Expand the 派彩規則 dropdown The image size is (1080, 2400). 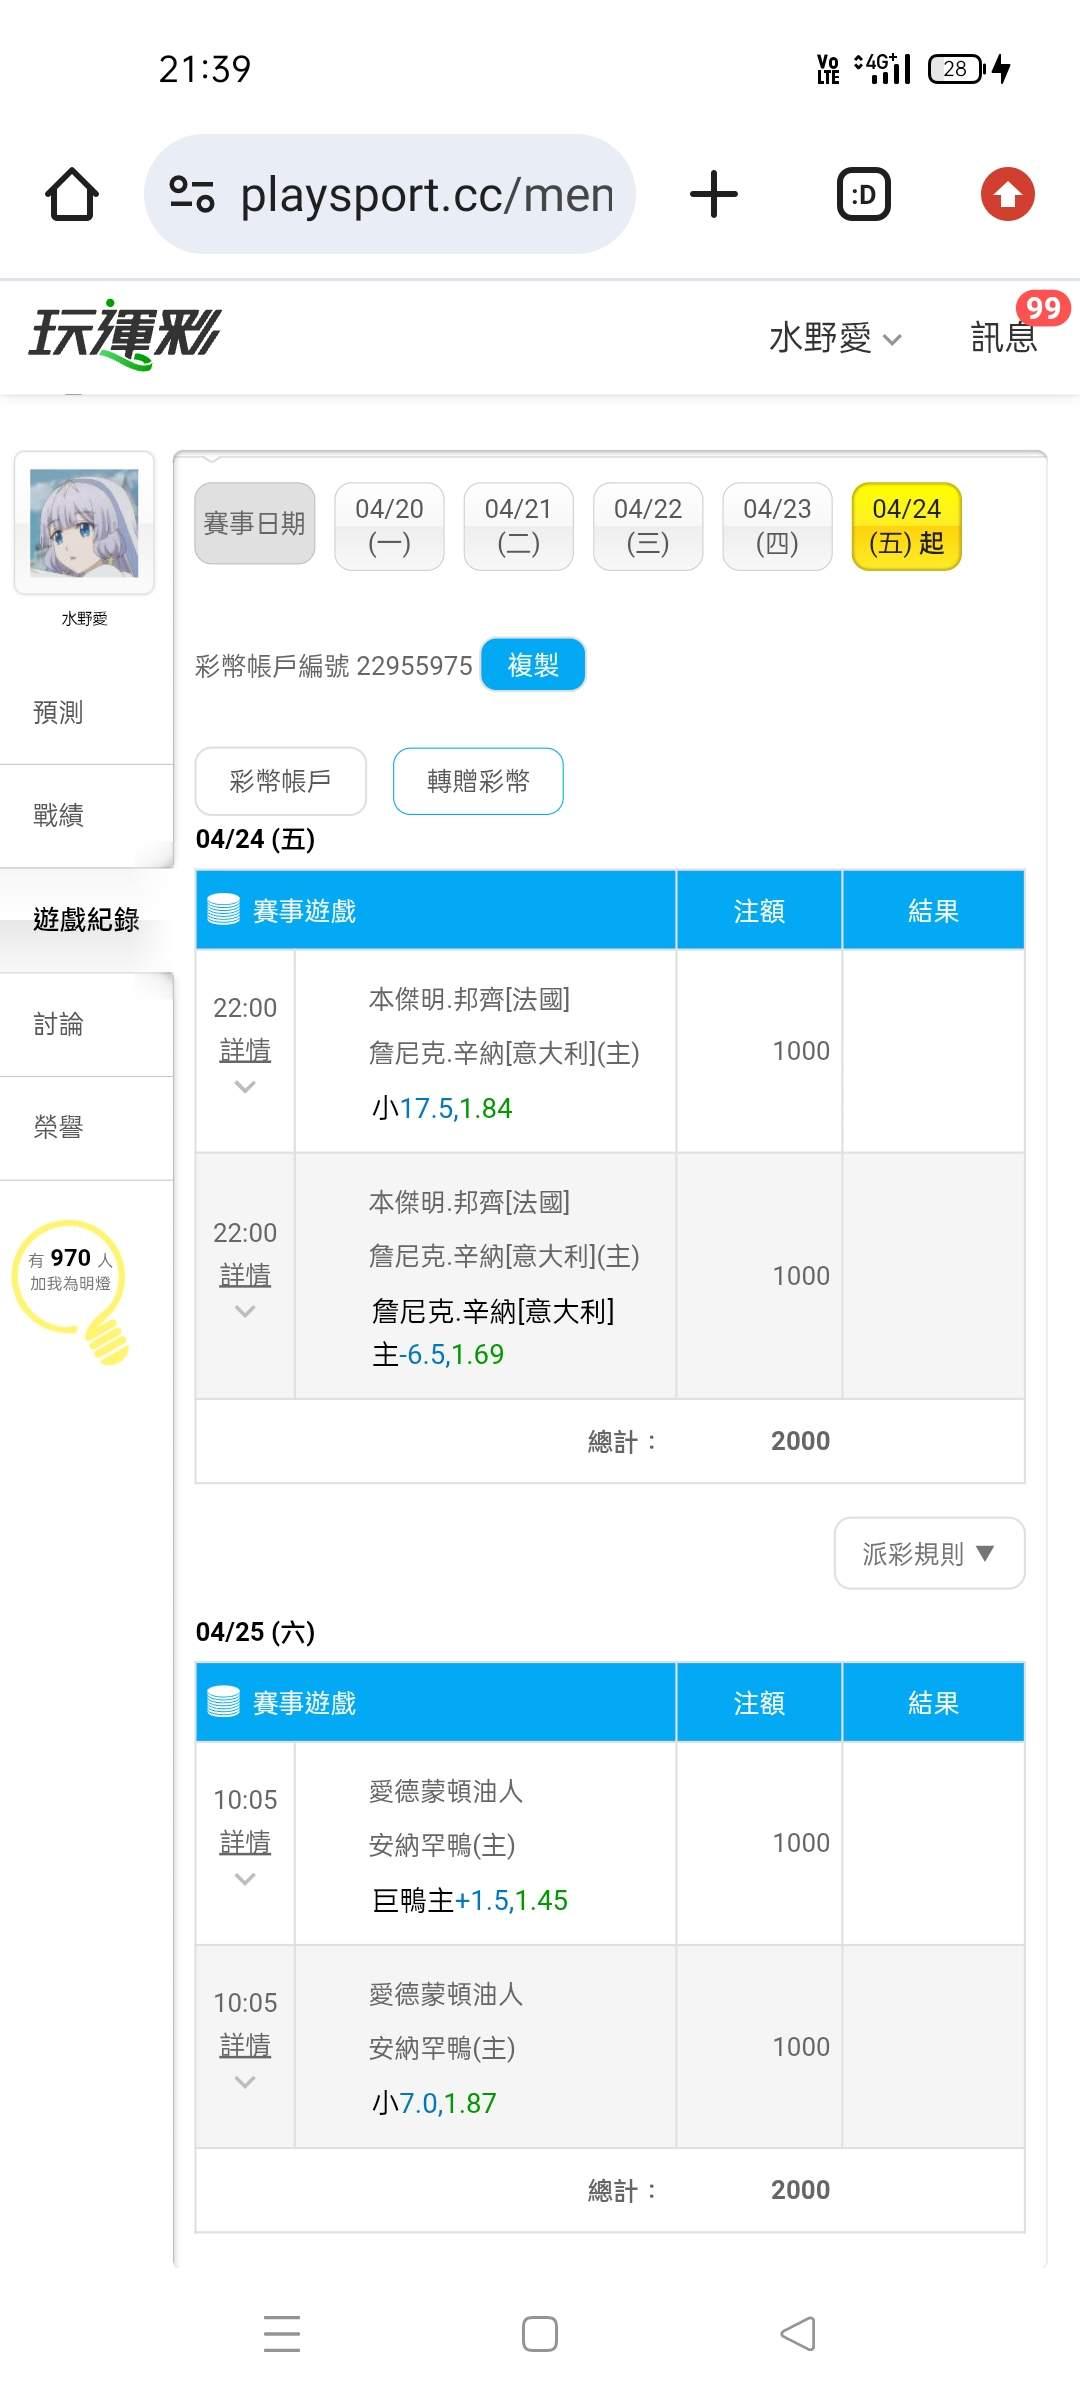929,1553
